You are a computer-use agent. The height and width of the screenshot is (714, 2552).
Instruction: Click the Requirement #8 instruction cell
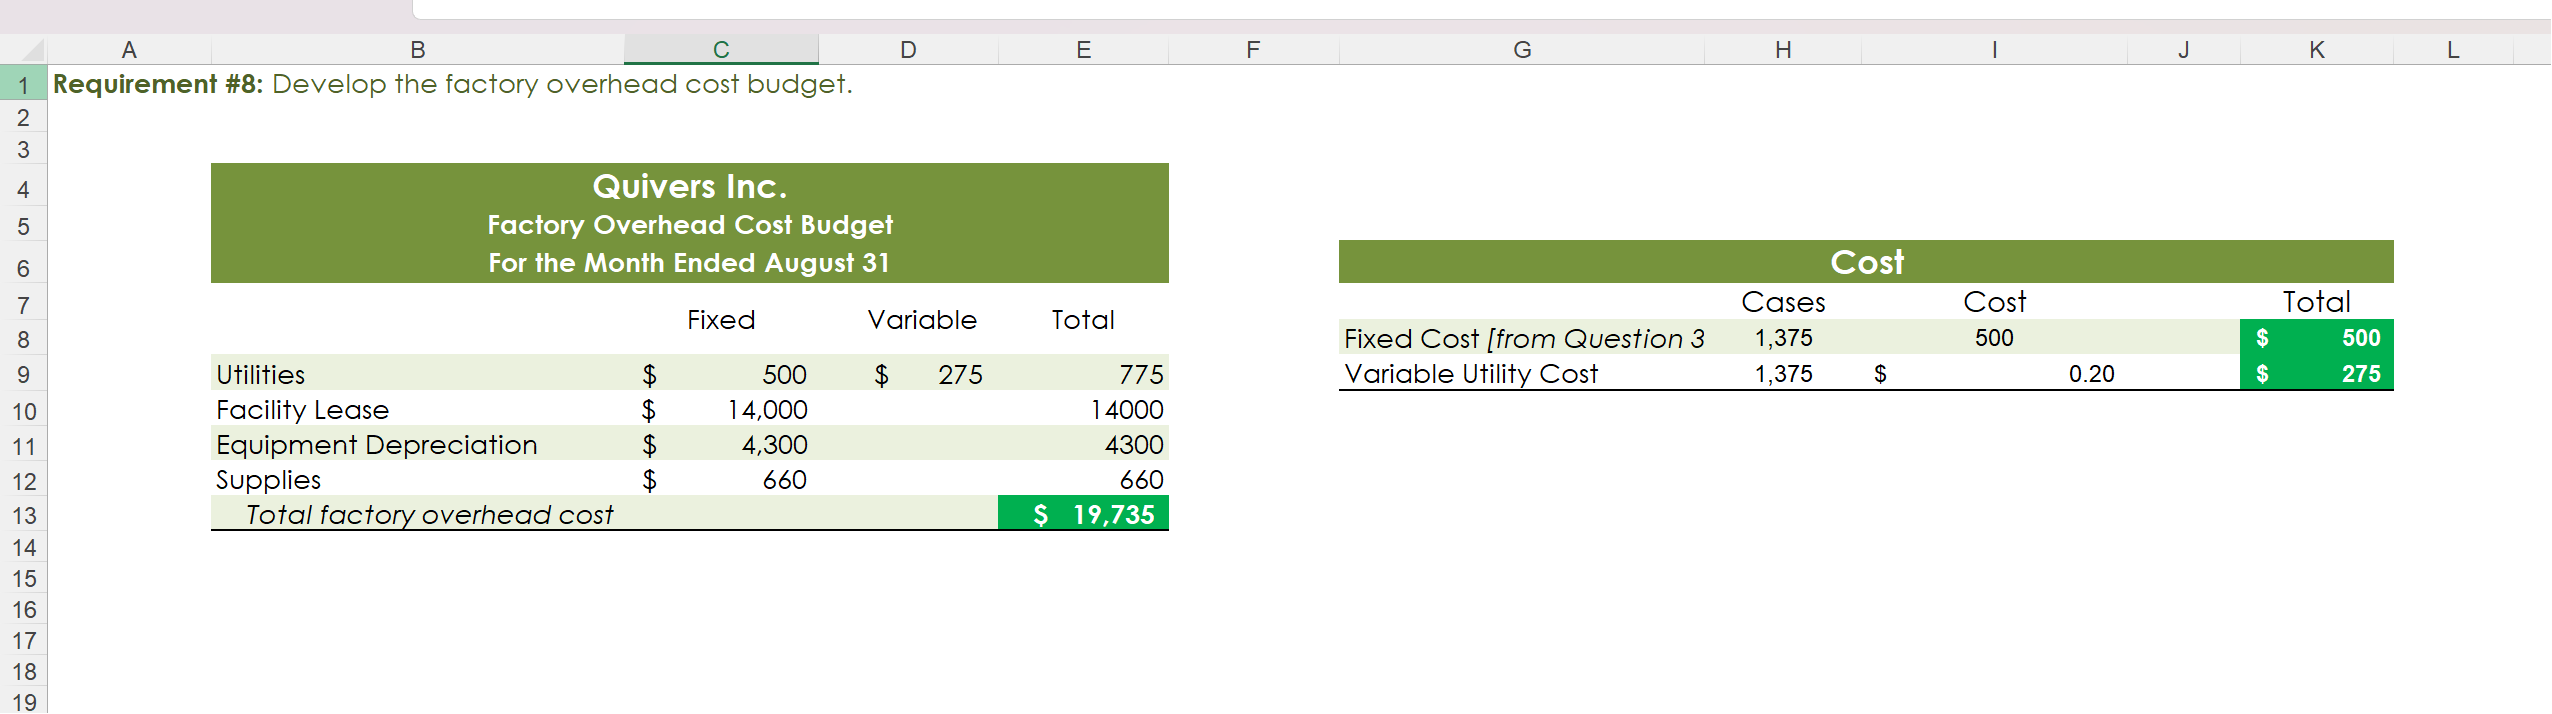[453, 84]
